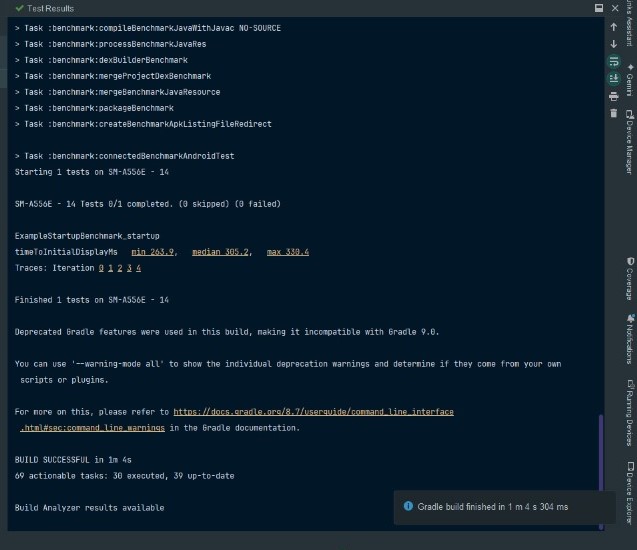Open trace for Iteration 0
Viewport: 637px width, 550px height.
pos(101,268)
